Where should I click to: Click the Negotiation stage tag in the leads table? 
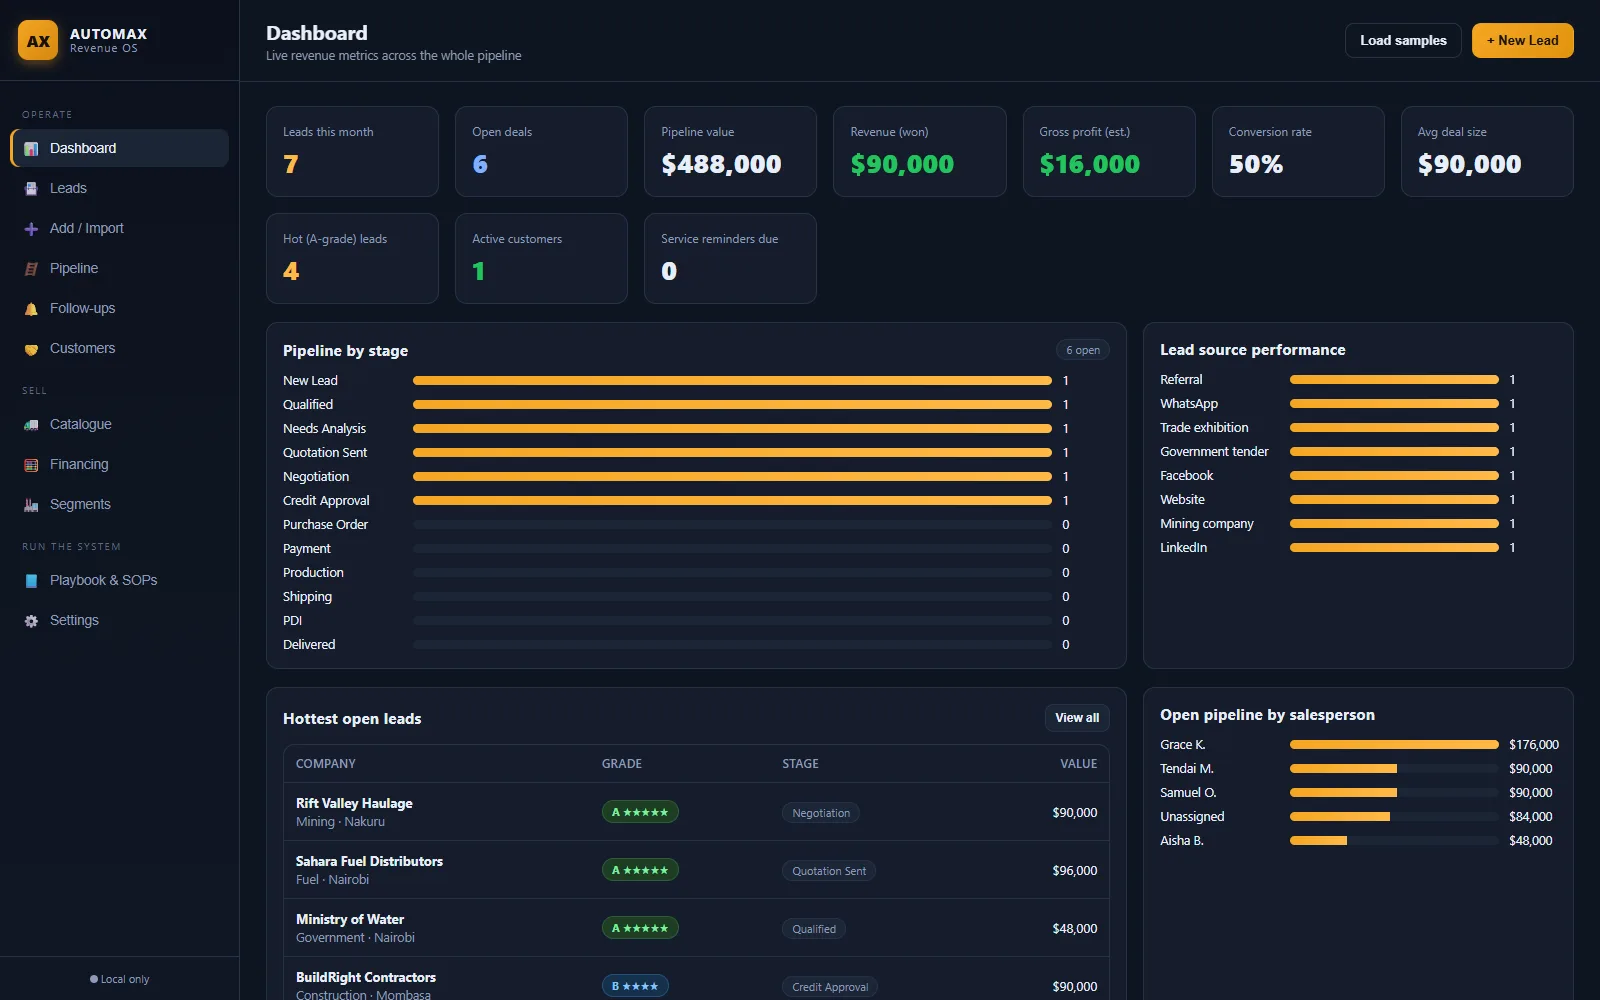821,813
